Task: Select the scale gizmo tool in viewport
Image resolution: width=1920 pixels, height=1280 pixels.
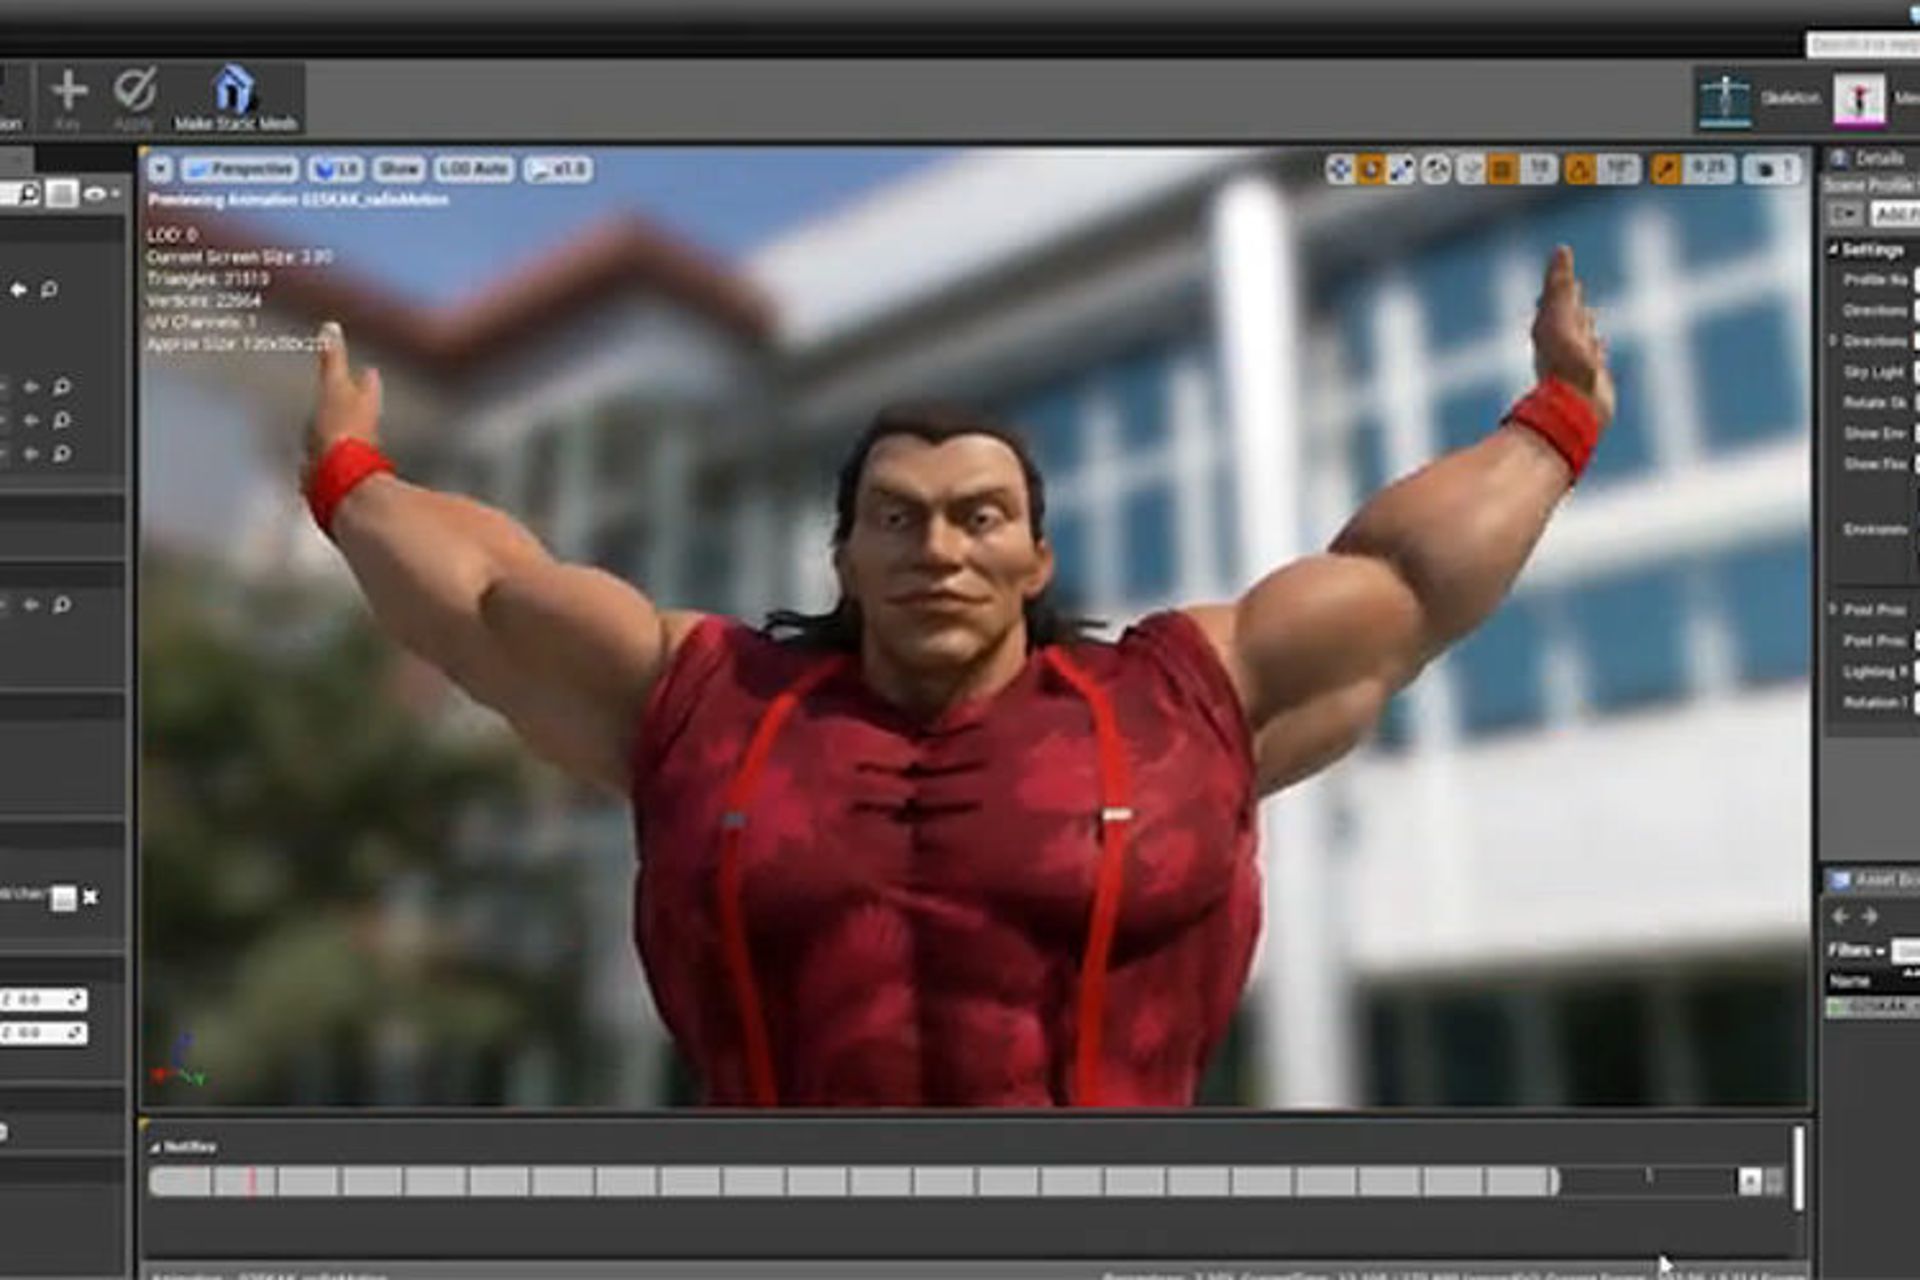Action: (1402, 169)
